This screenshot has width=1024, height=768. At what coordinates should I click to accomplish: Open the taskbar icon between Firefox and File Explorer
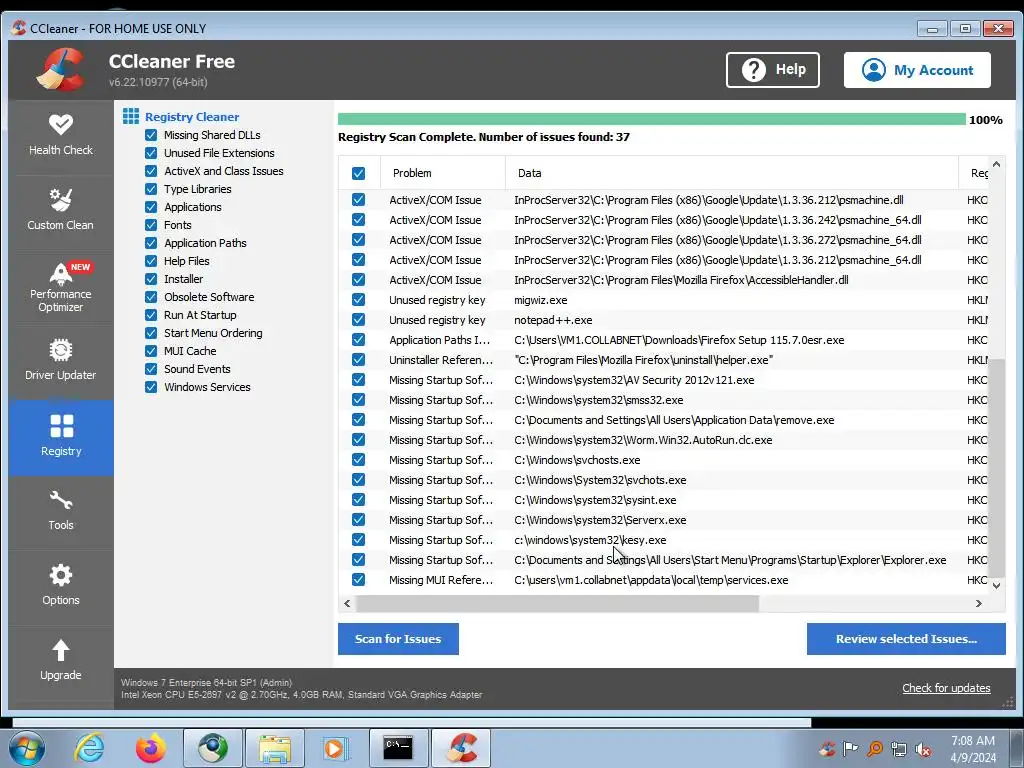pos(213,748)
